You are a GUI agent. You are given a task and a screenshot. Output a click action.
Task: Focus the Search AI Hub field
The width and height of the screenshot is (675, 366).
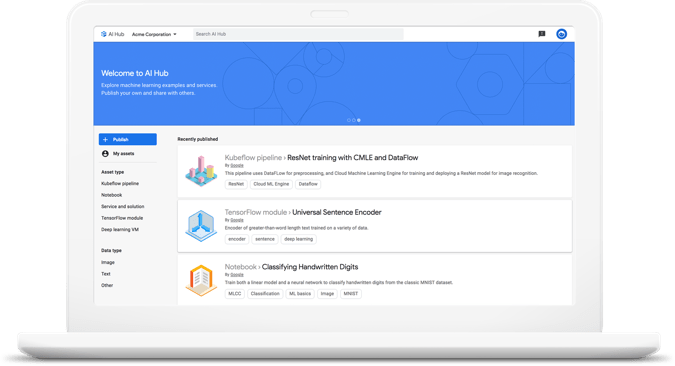coord(298,34)
